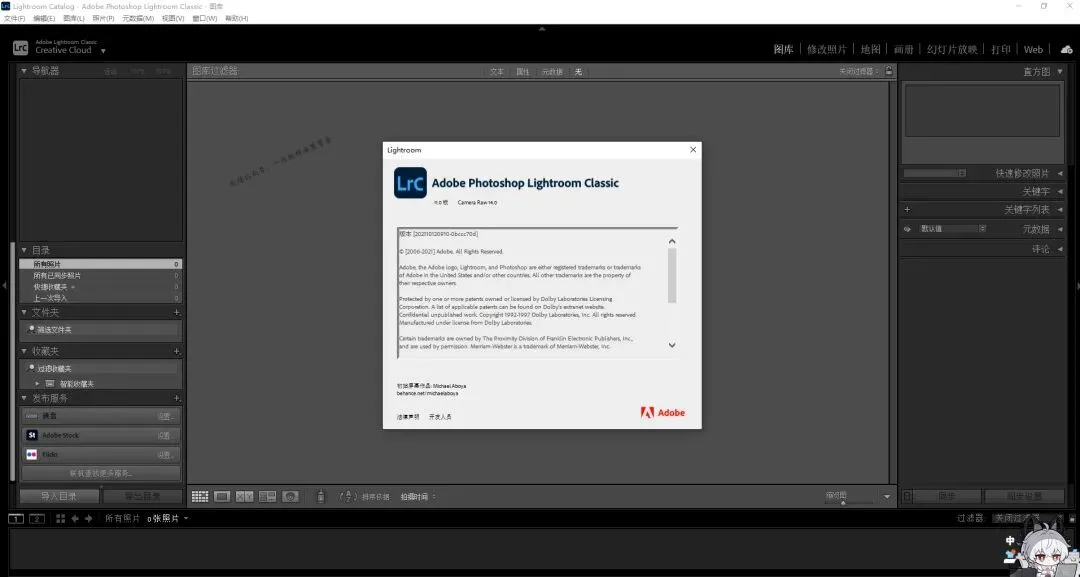The width and height of the screenshot is (1080, 577).
Task: Open the sort order capture time dropdown
Action: click(x=417, y=496)
